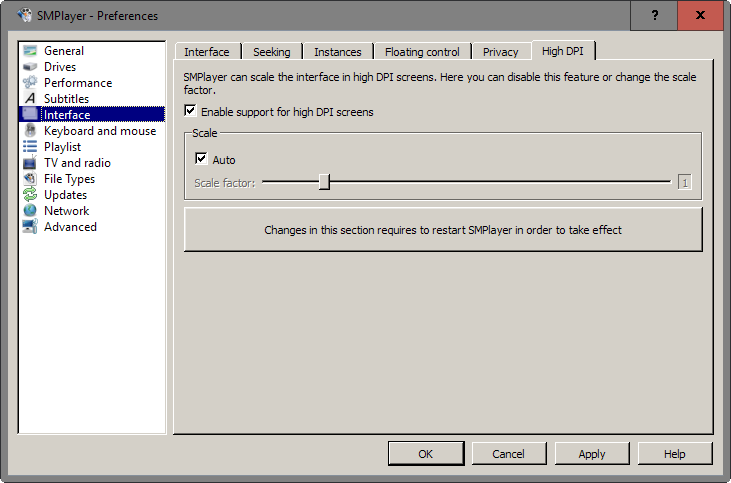Switch to Floating control tab
731x483 pixels.
click(422, 52)
